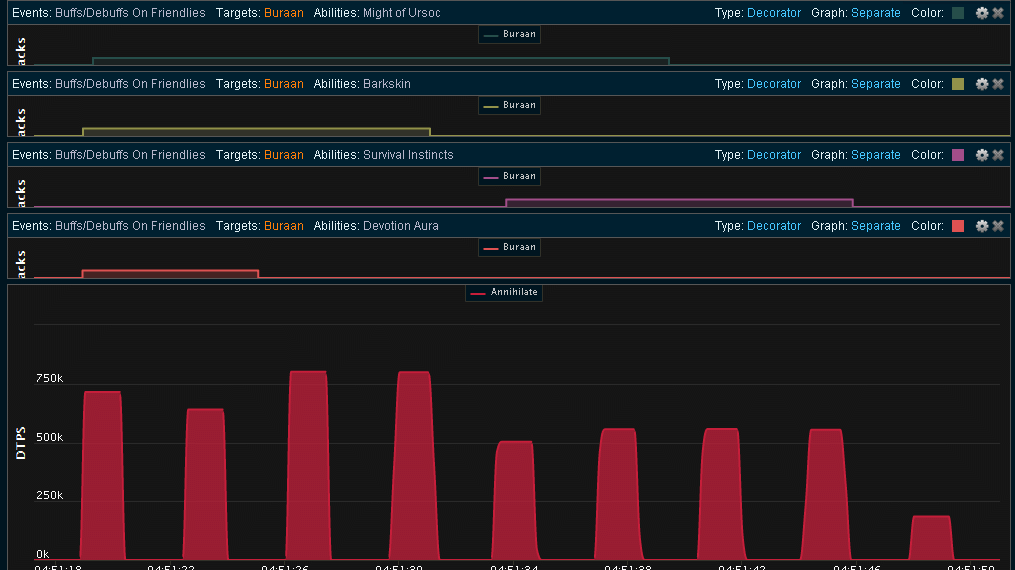Screen dimensions: 1015x570
Task: Open settings gear for Survival Instincts row
Action: [982, 155]
